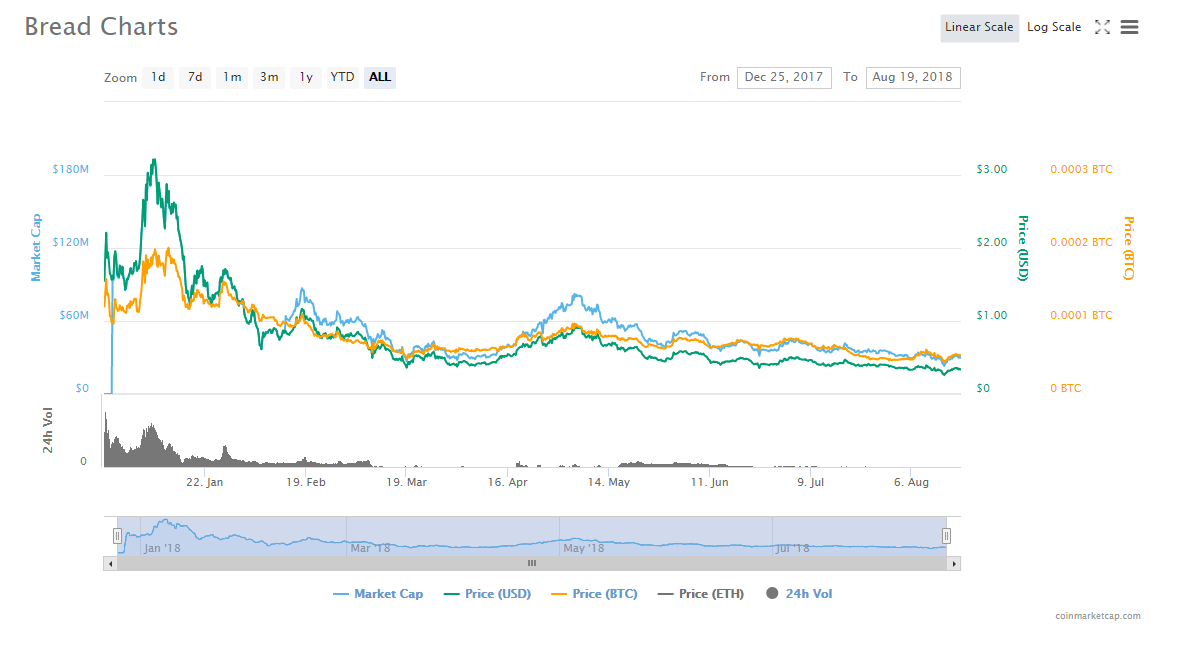The image size is (1184, 651).
Task: Switch to Log Scale
Action: [1054, 27]
